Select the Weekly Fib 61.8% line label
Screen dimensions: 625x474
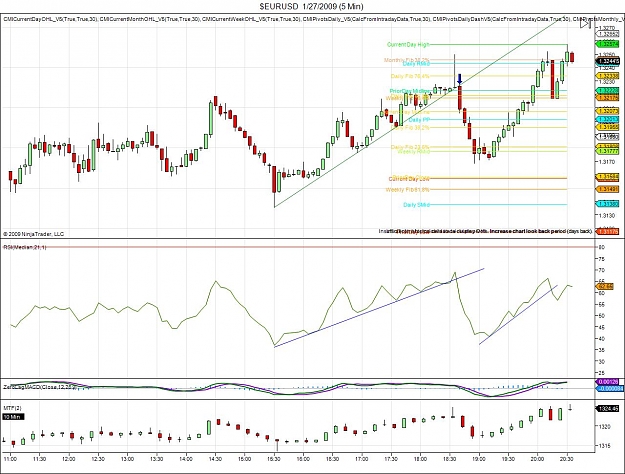click(x=407, y=190)
